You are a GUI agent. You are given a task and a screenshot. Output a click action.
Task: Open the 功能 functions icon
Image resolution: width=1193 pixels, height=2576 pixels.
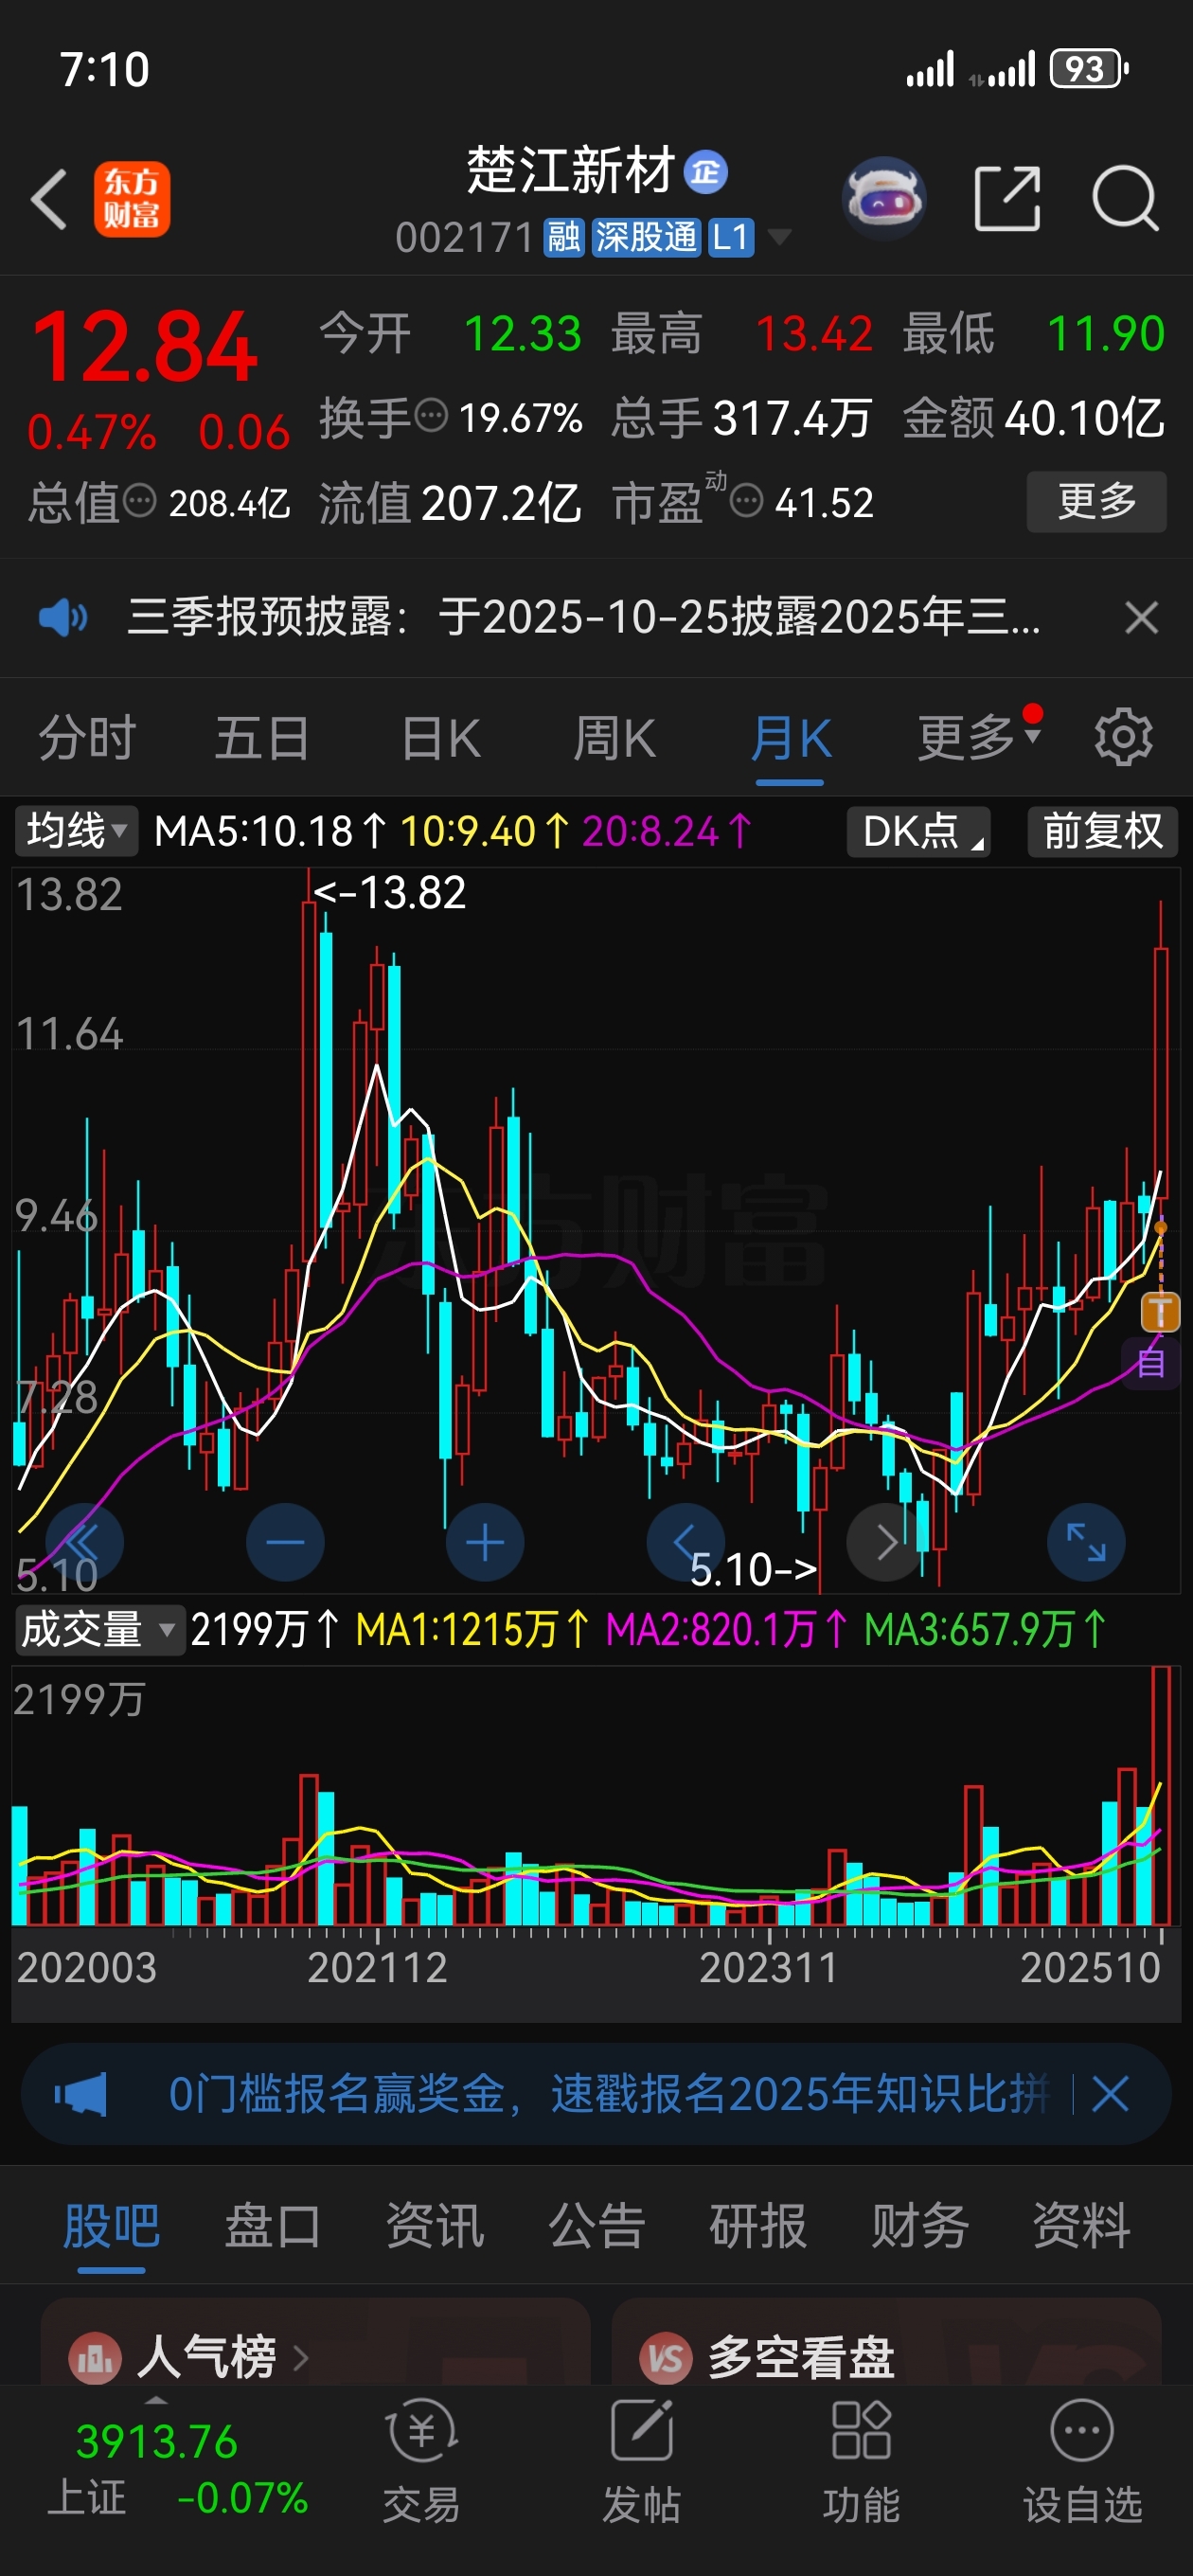click(x=861, y=2462)
